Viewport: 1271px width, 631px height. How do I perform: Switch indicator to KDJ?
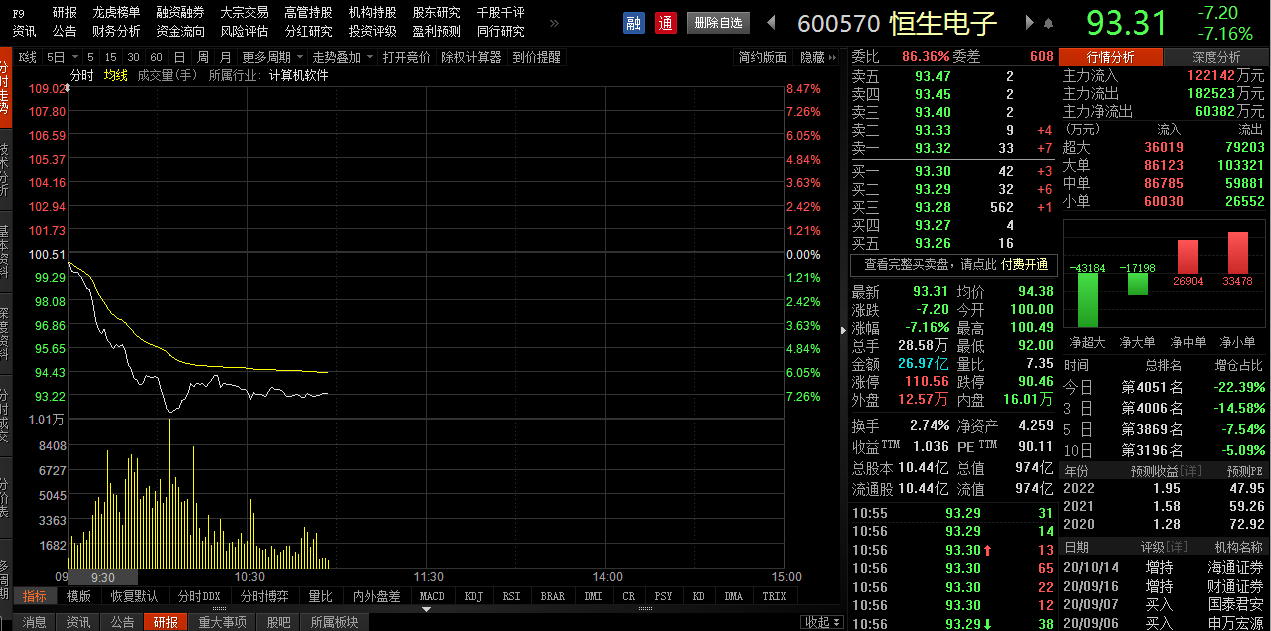click(474, 596)
